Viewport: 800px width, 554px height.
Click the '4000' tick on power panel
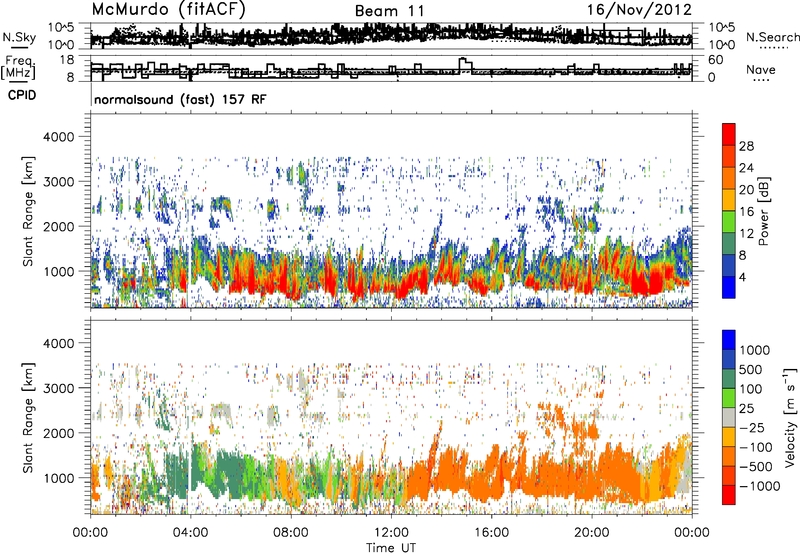click(60, 137)
